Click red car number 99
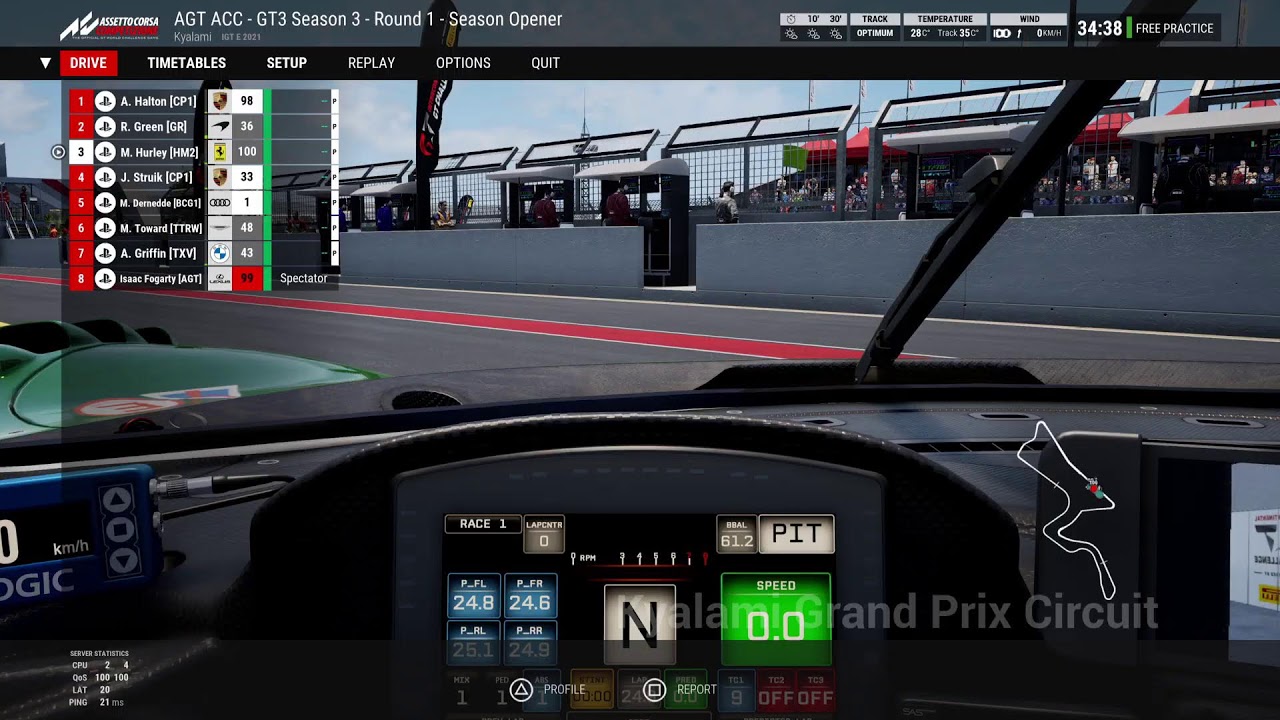 tap(247, 279)
